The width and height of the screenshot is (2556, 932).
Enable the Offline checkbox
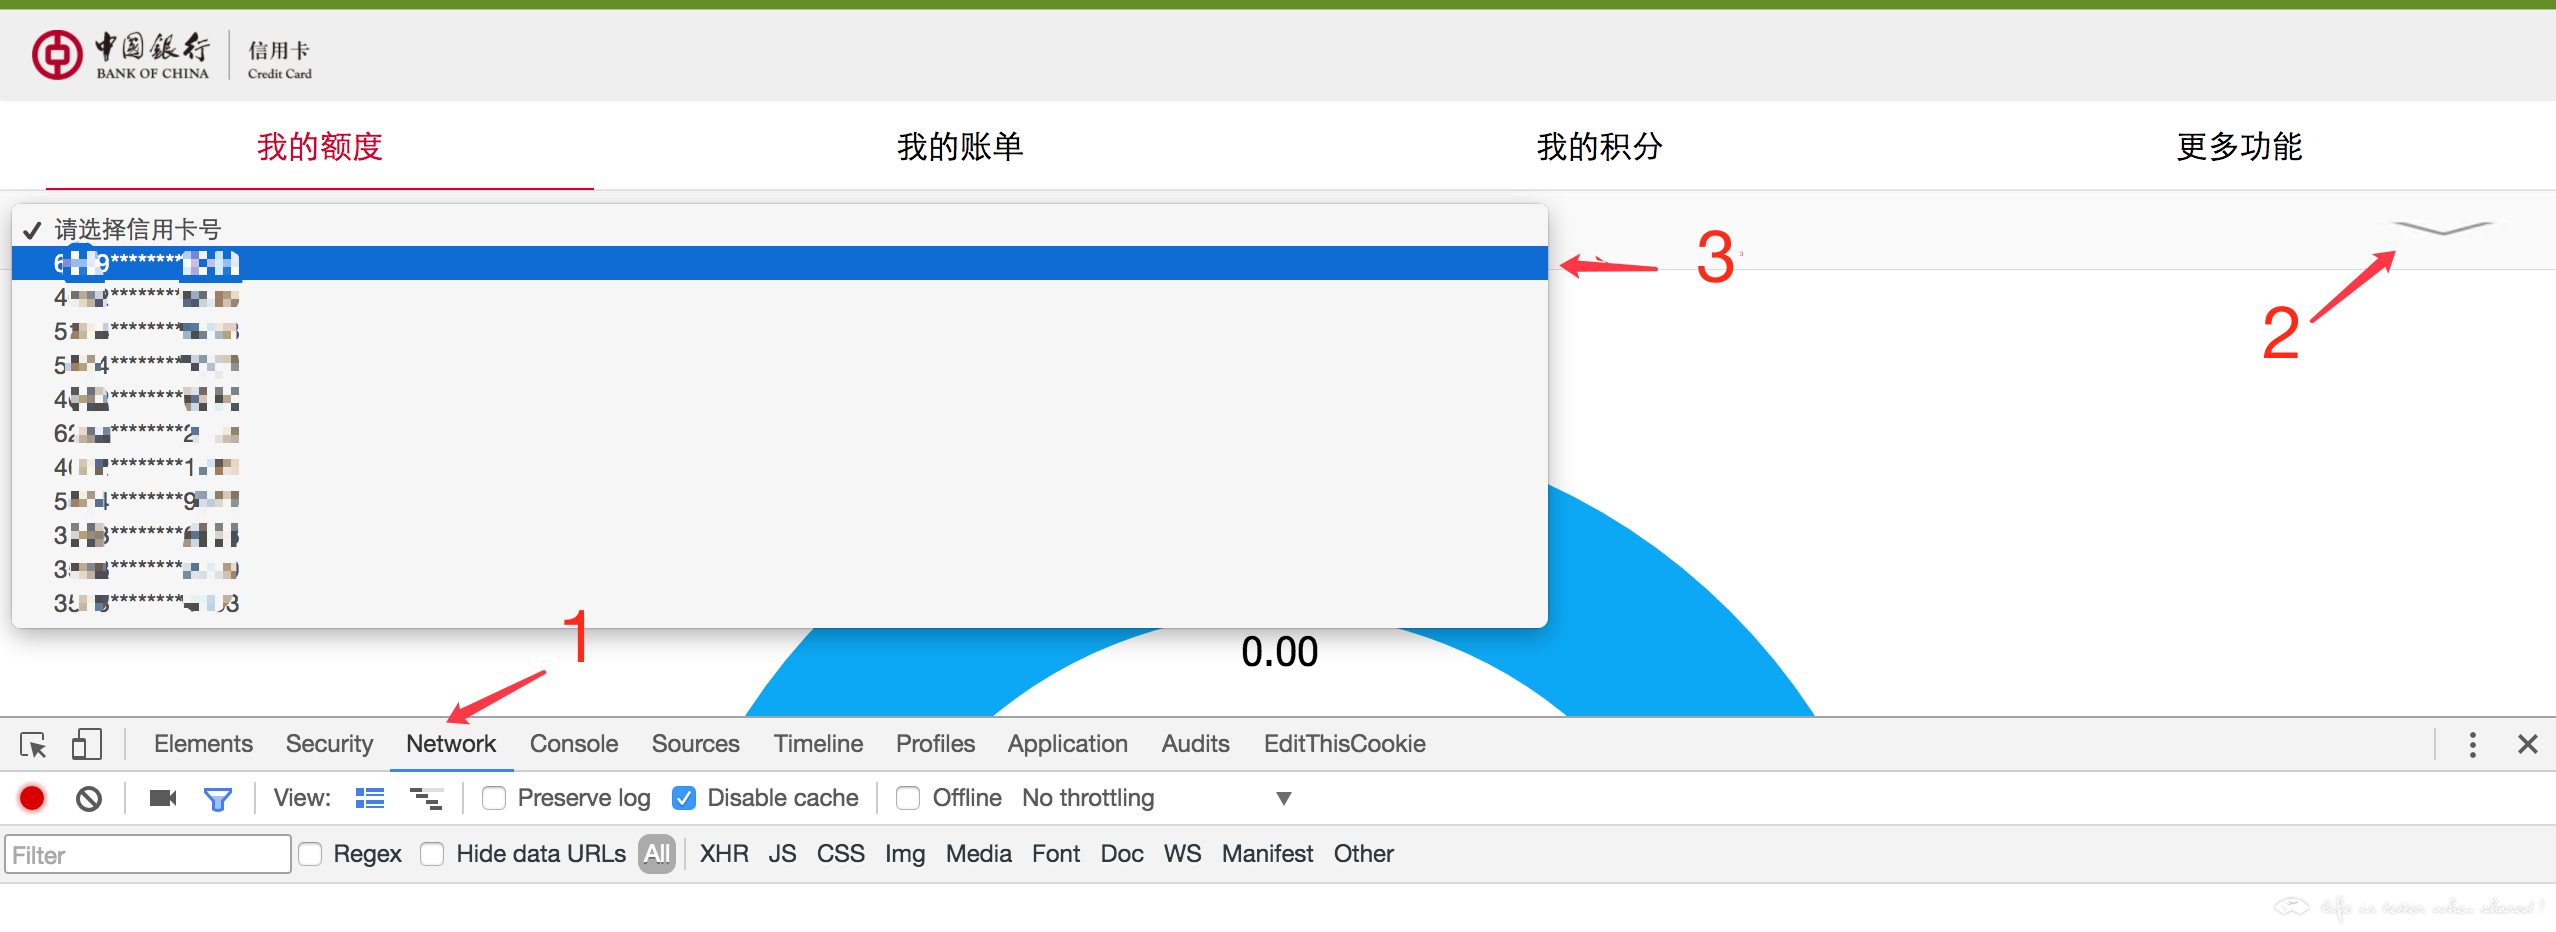(908, 798)
